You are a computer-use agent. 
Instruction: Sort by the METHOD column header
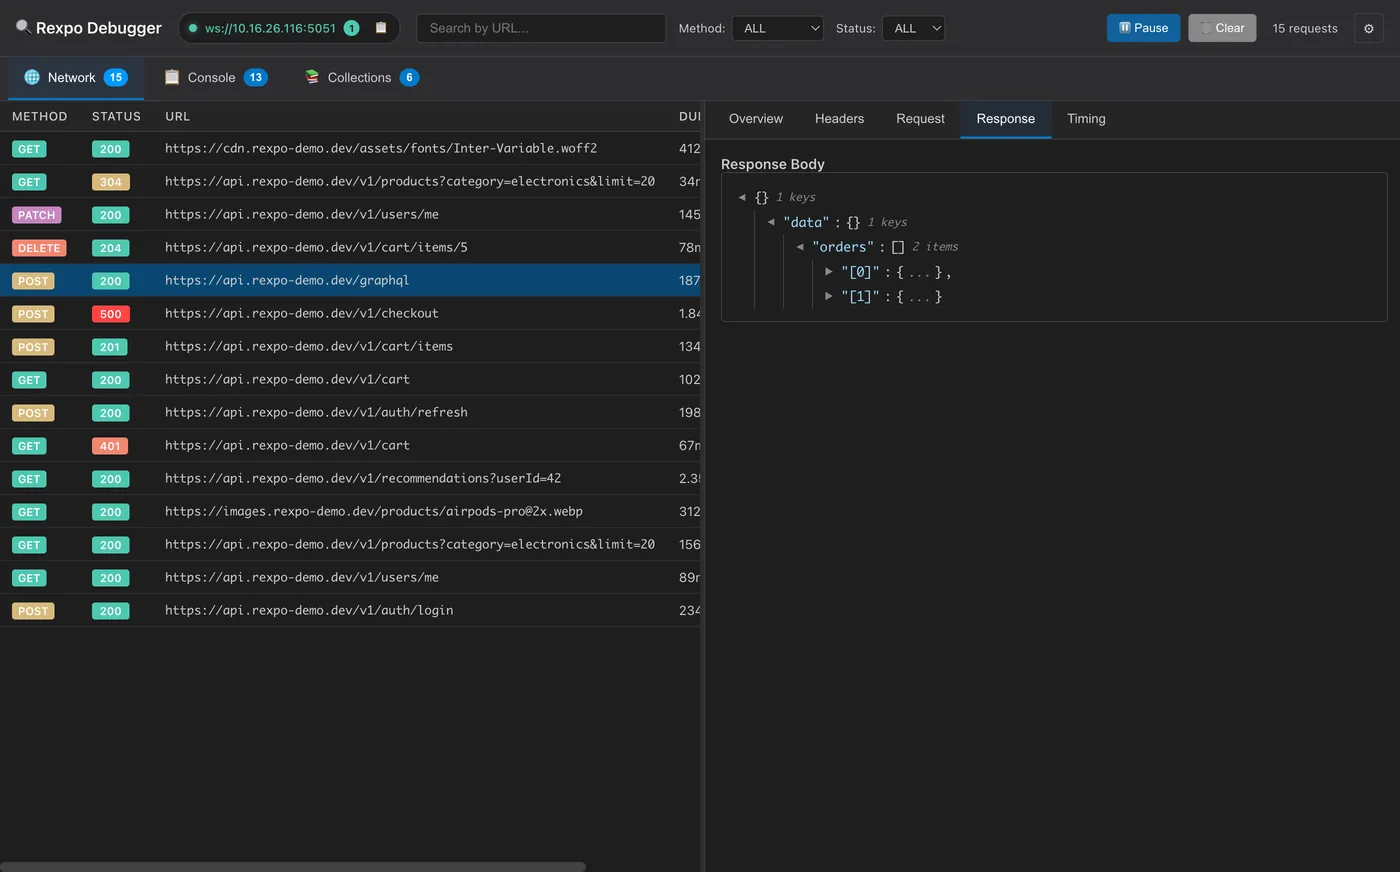click(40, 116)
